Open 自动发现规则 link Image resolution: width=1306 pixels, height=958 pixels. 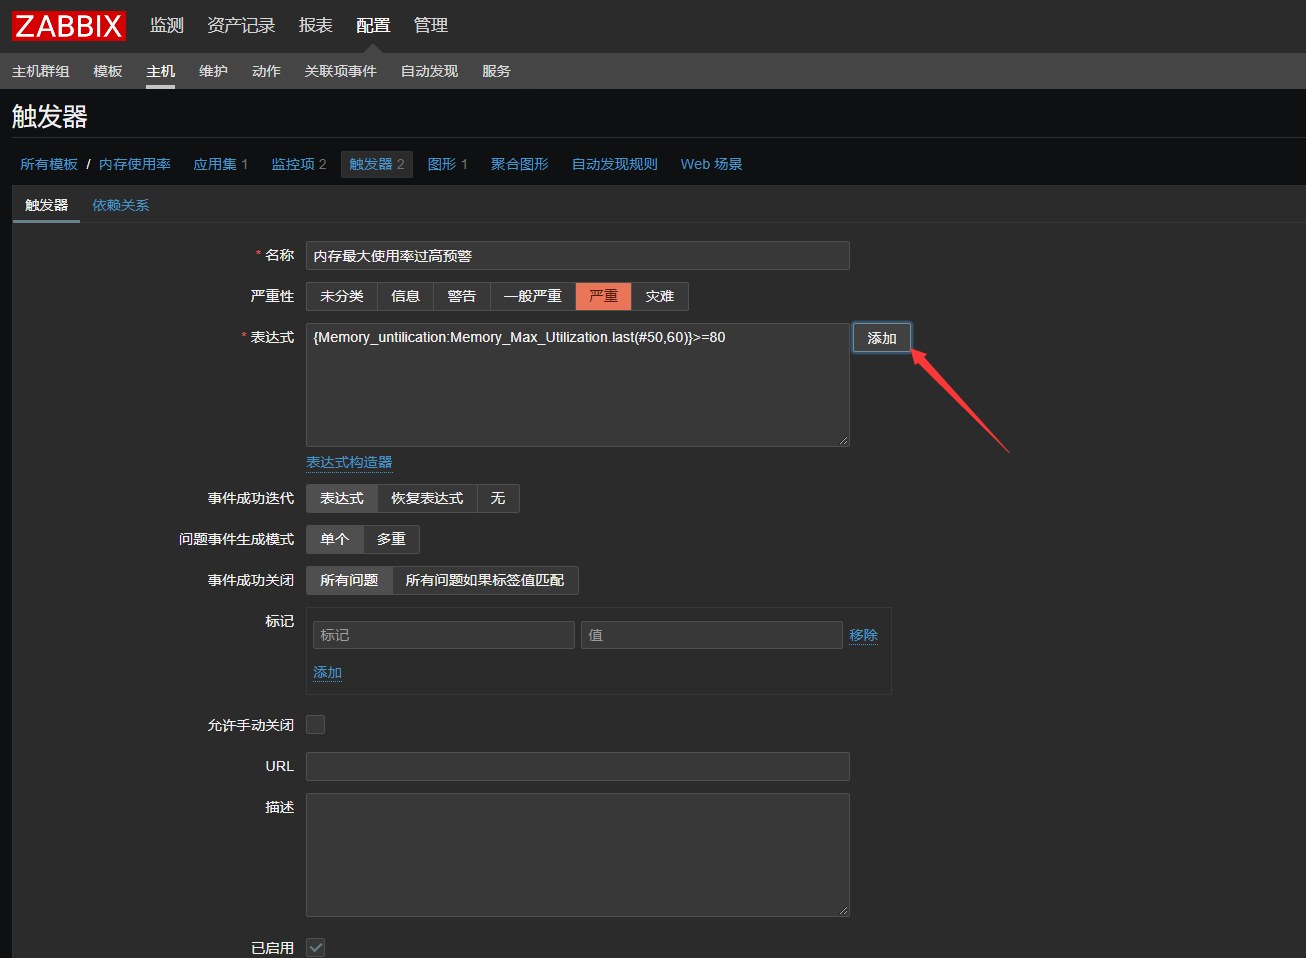tap(614, 164)
